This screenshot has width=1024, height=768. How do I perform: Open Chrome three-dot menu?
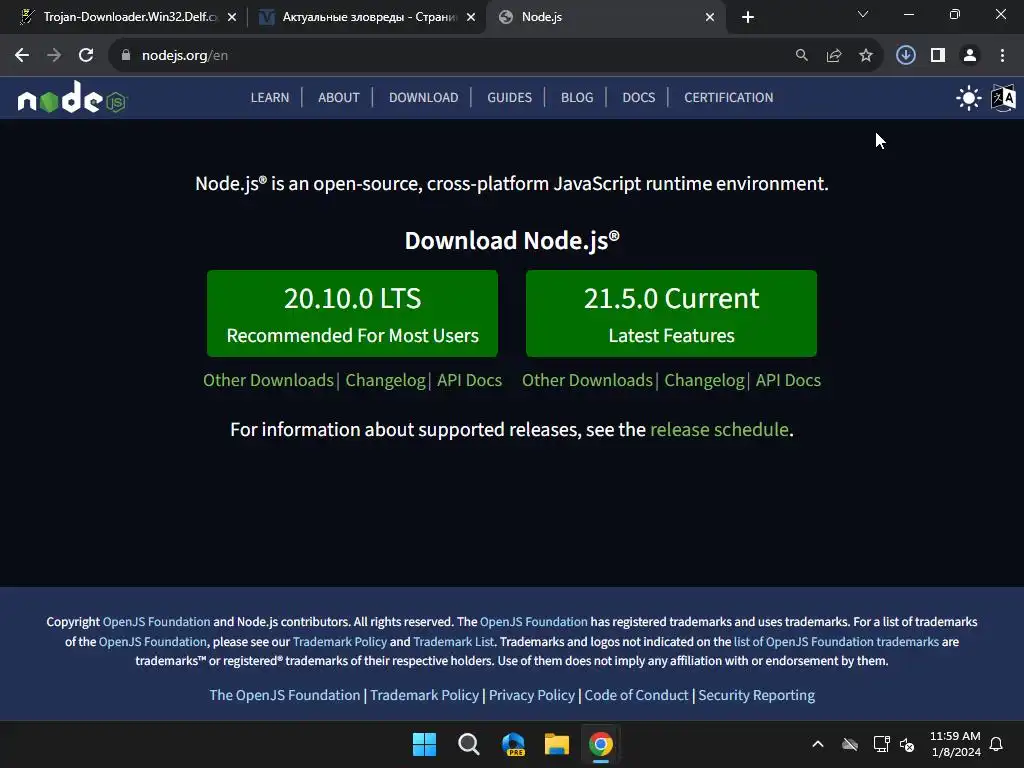[1002, 56]
